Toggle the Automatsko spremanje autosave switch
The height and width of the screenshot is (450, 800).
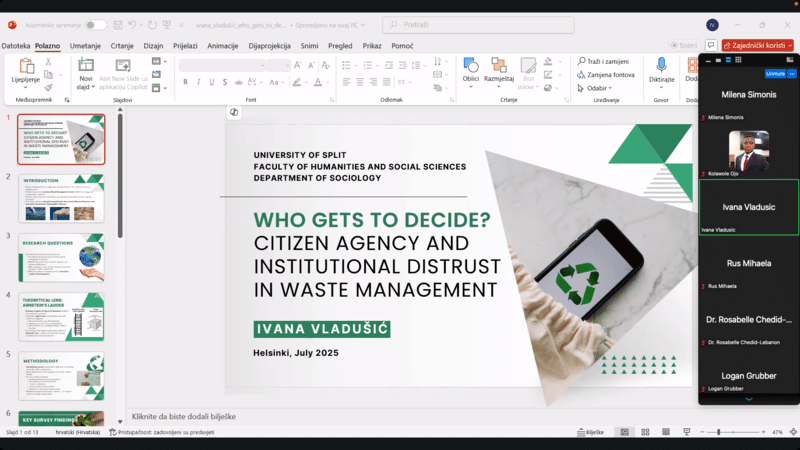(x=96, y=25)
